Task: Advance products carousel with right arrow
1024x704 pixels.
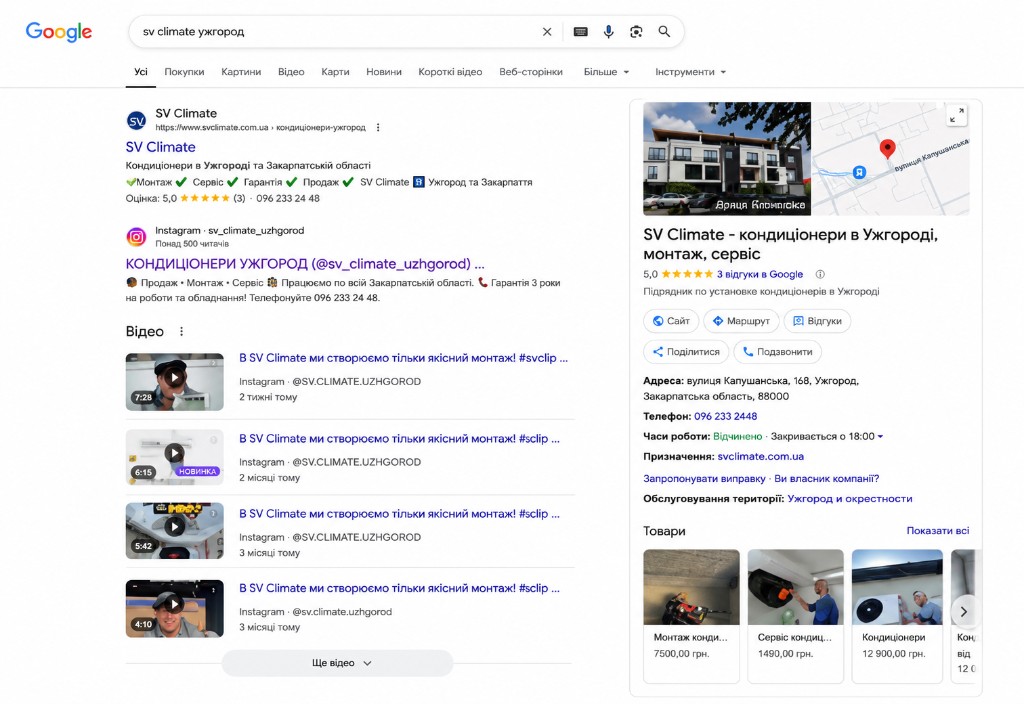Action: (x=964, y=612)
